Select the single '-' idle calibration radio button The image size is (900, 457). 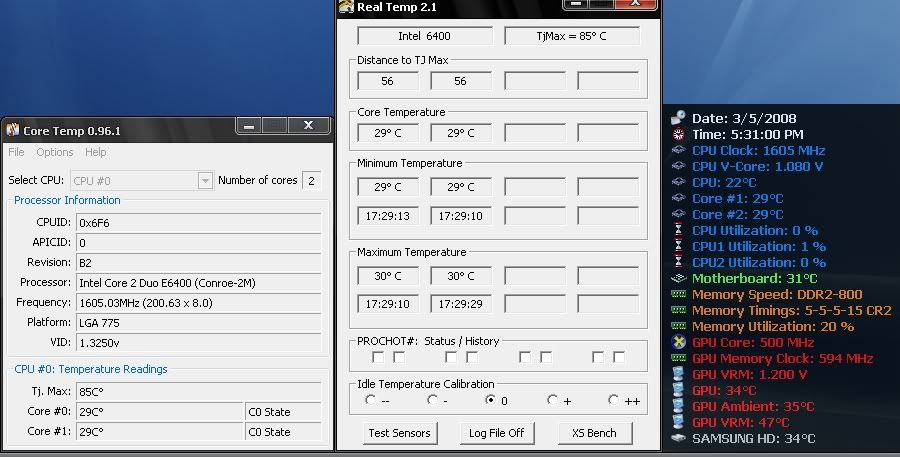pyautogui.click(x=432, y=400)
